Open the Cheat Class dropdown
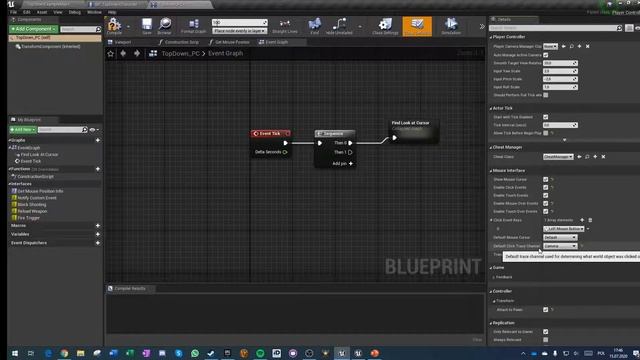640x360 pixels. (x=558, y=157)
